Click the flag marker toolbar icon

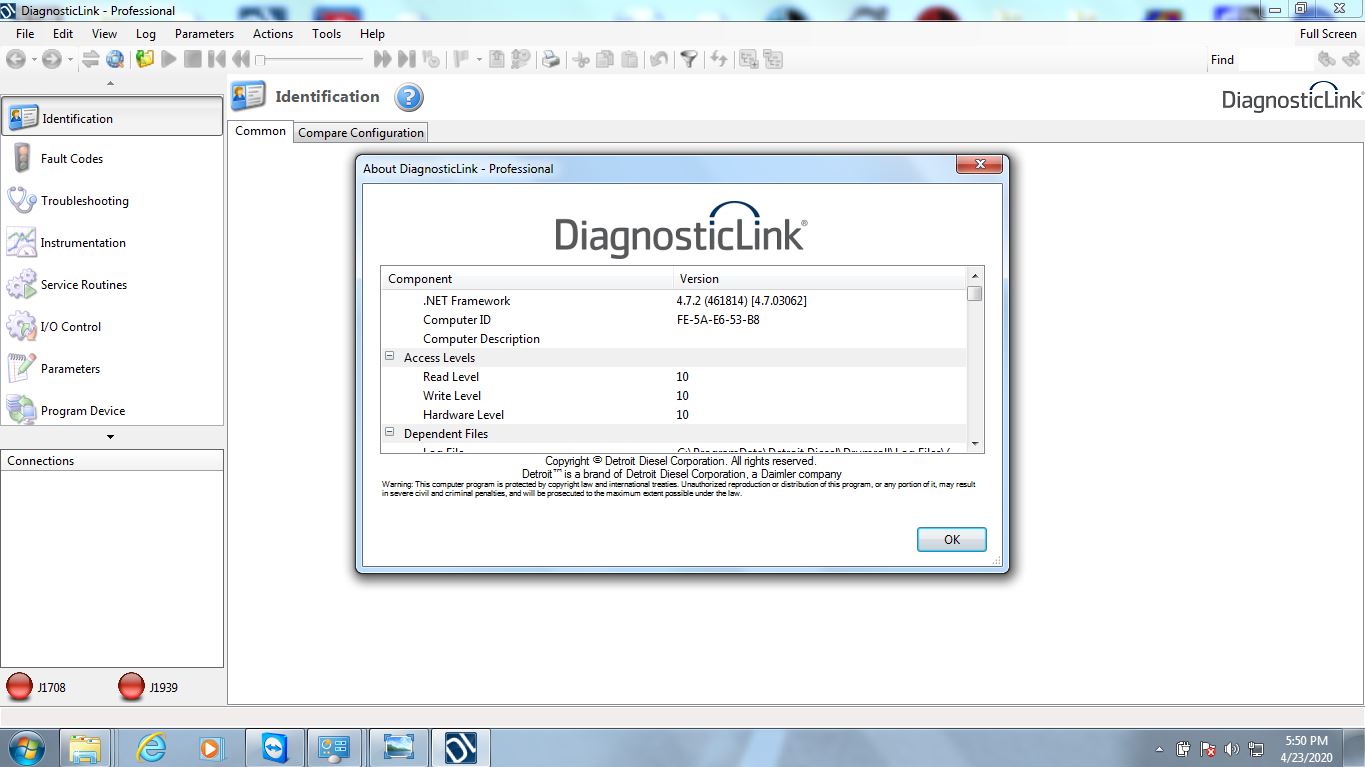click(x=461, y=60)
